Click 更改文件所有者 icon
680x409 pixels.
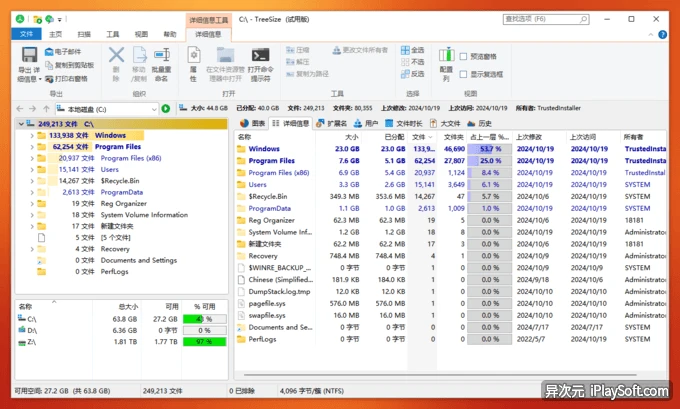(x=337, y=50)
